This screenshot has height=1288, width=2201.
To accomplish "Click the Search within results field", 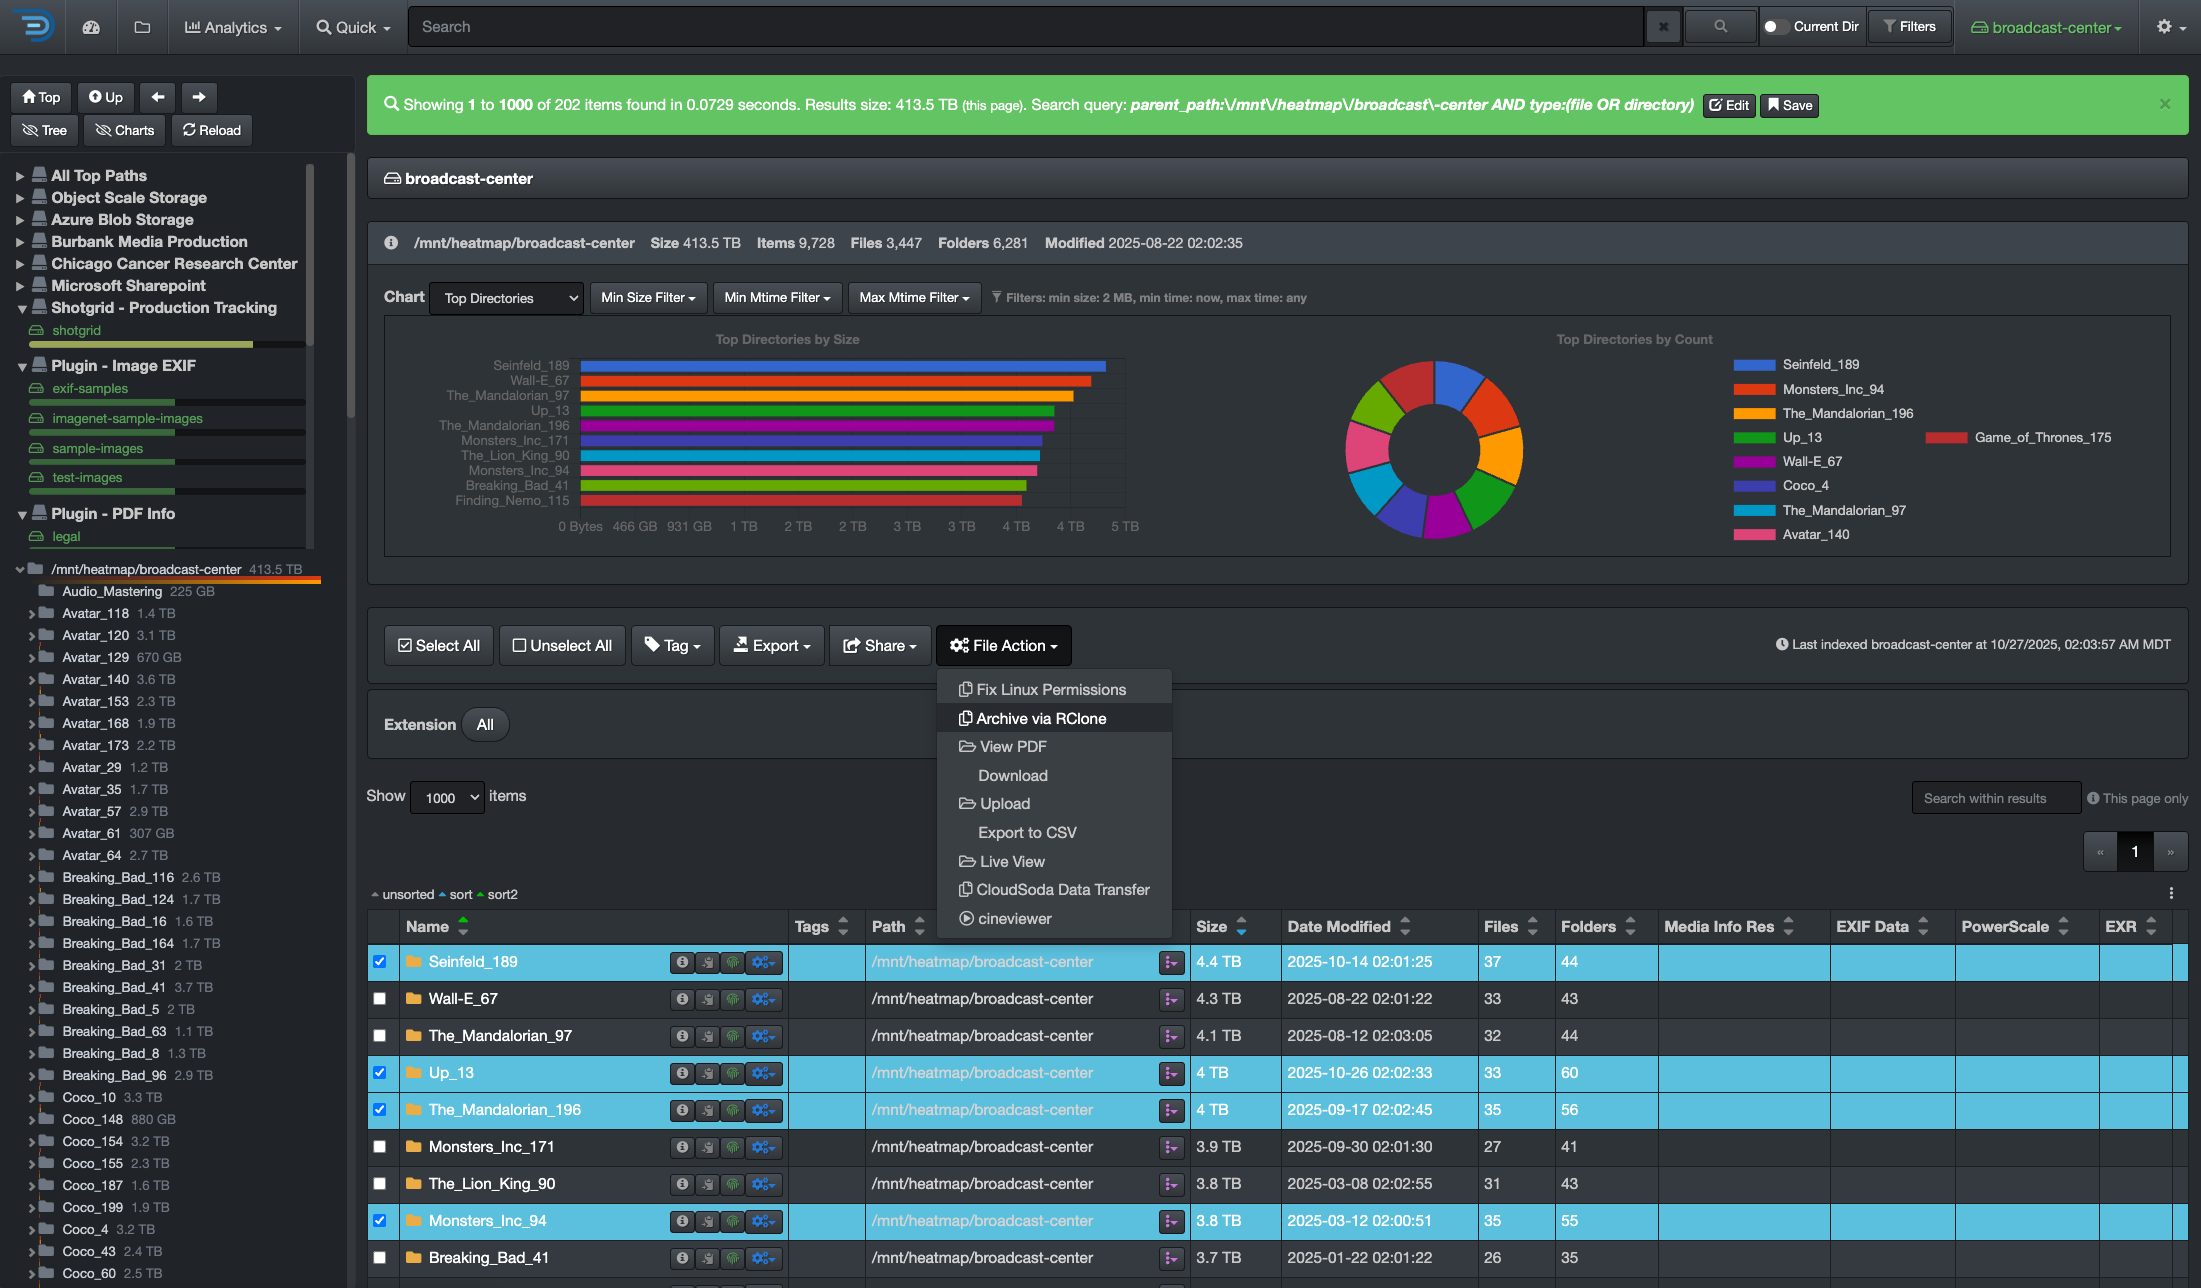I will [1995, 797].
